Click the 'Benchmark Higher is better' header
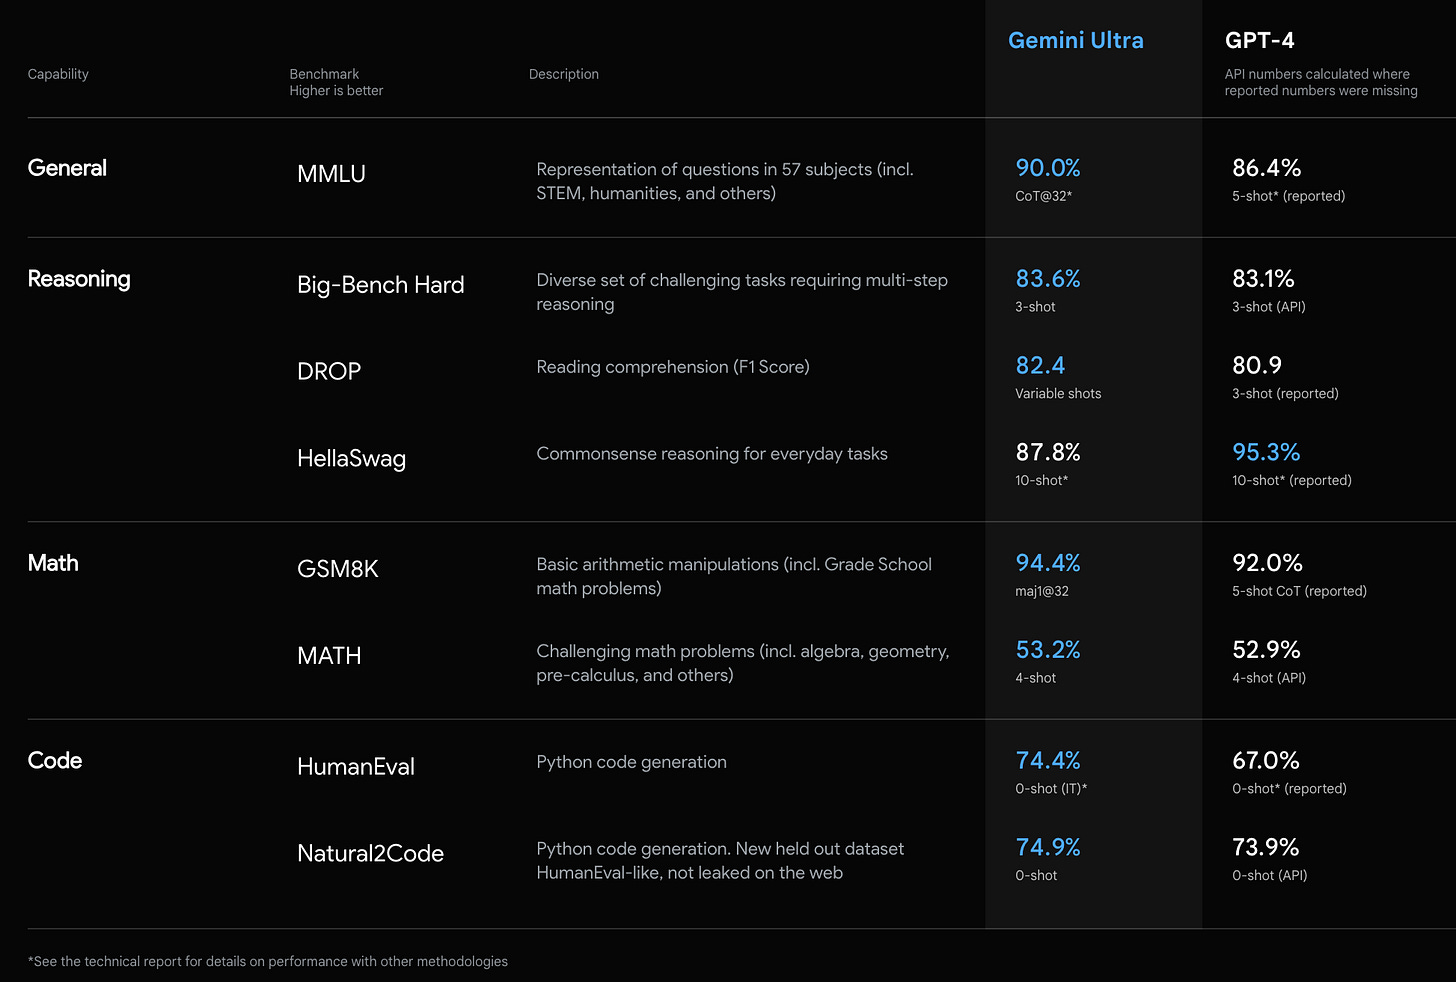The width and height of the screenshot is (1456, 982). tap(336, 82)
